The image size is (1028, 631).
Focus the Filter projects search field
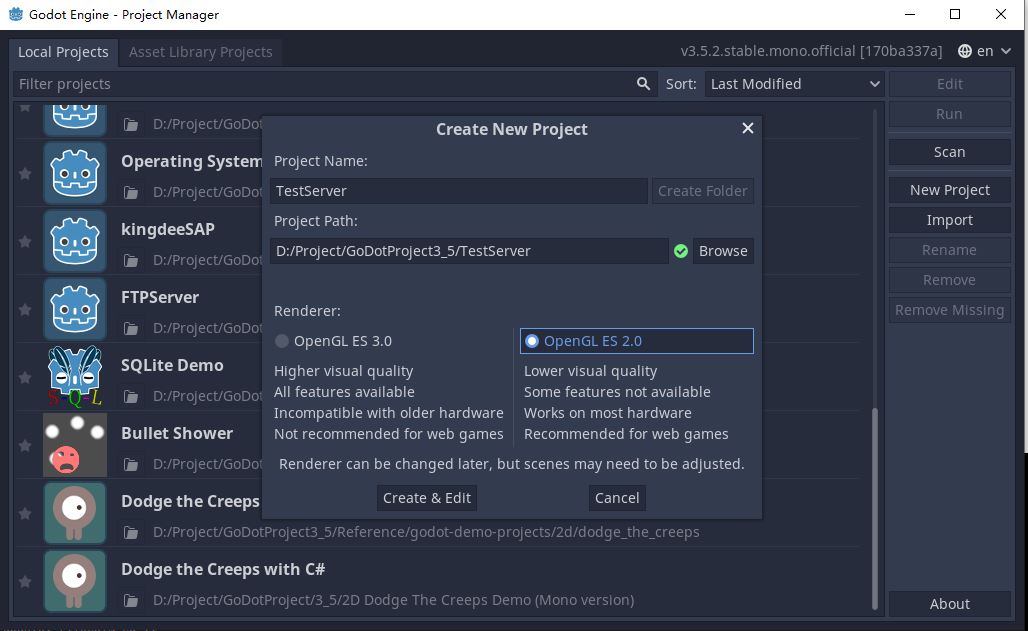tap(334, 84)
